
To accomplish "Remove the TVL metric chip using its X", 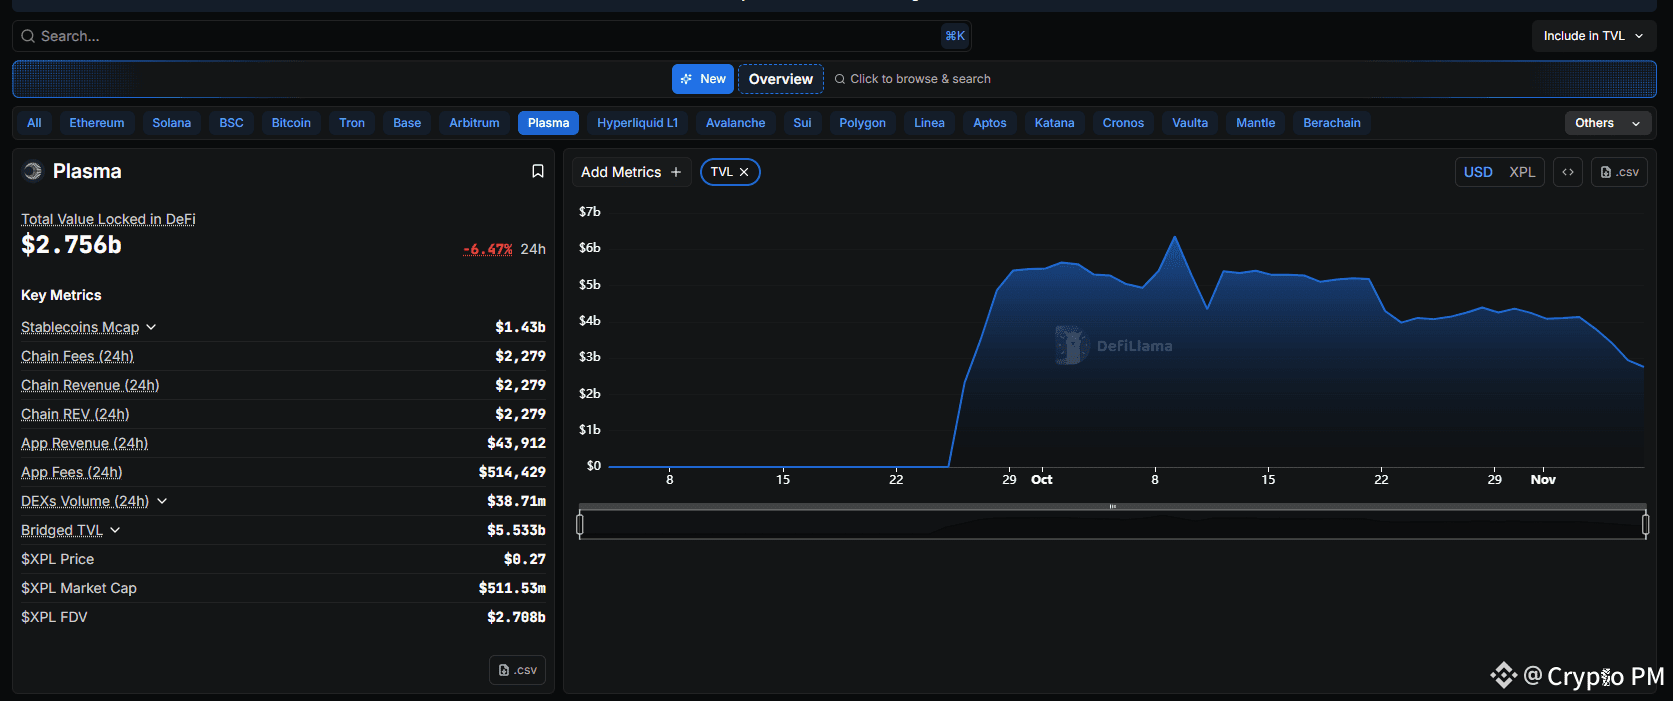I will 744,172.
